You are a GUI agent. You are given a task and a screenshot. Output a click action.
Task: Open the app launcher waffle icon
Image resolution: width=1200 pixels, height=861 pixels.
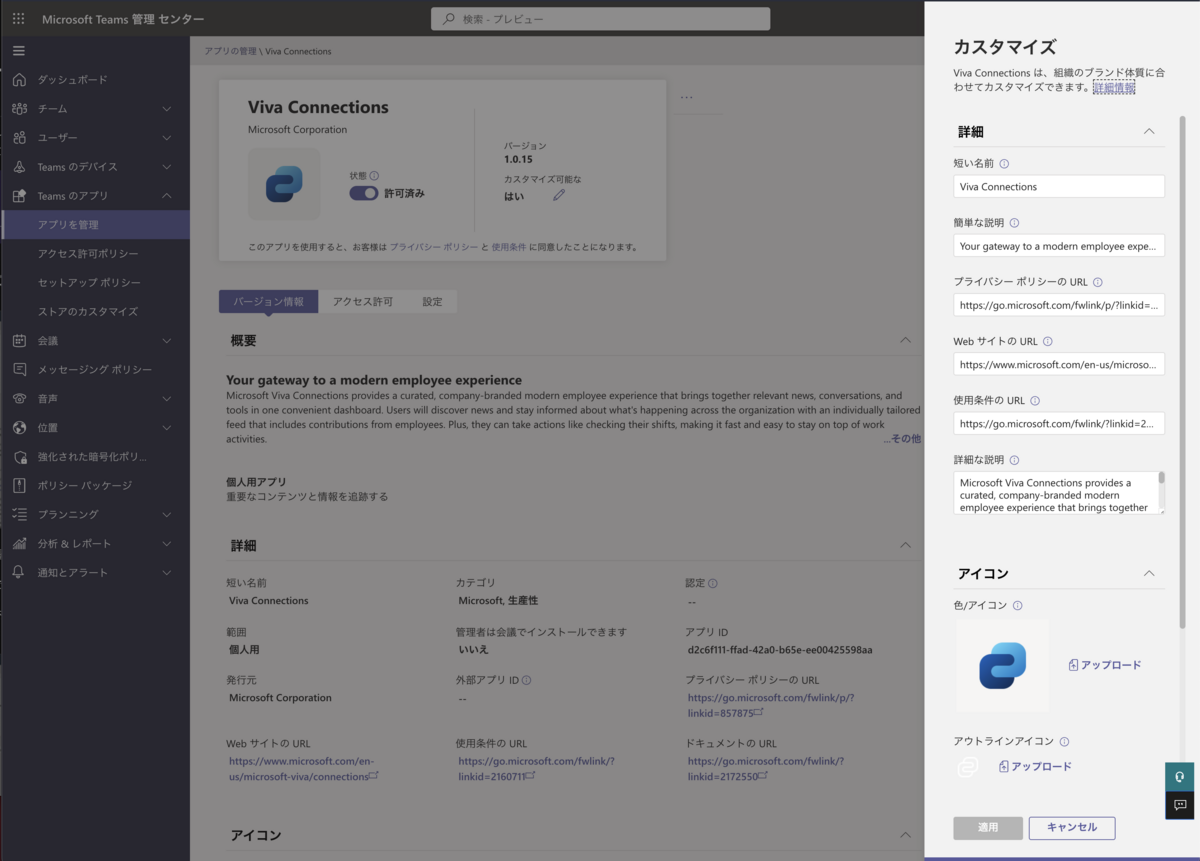19,19
